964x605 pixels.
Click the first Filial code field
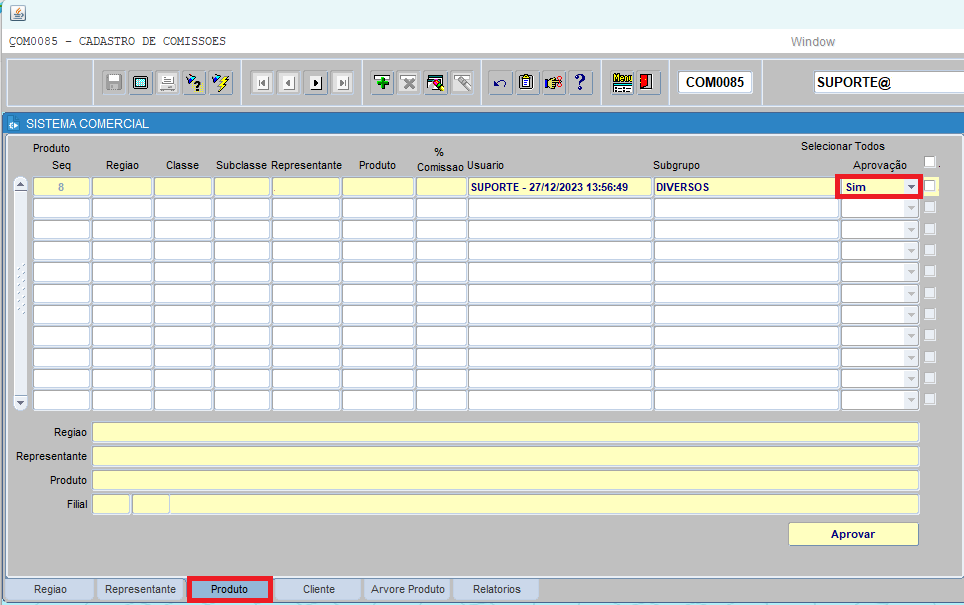(x=111, y=504)
